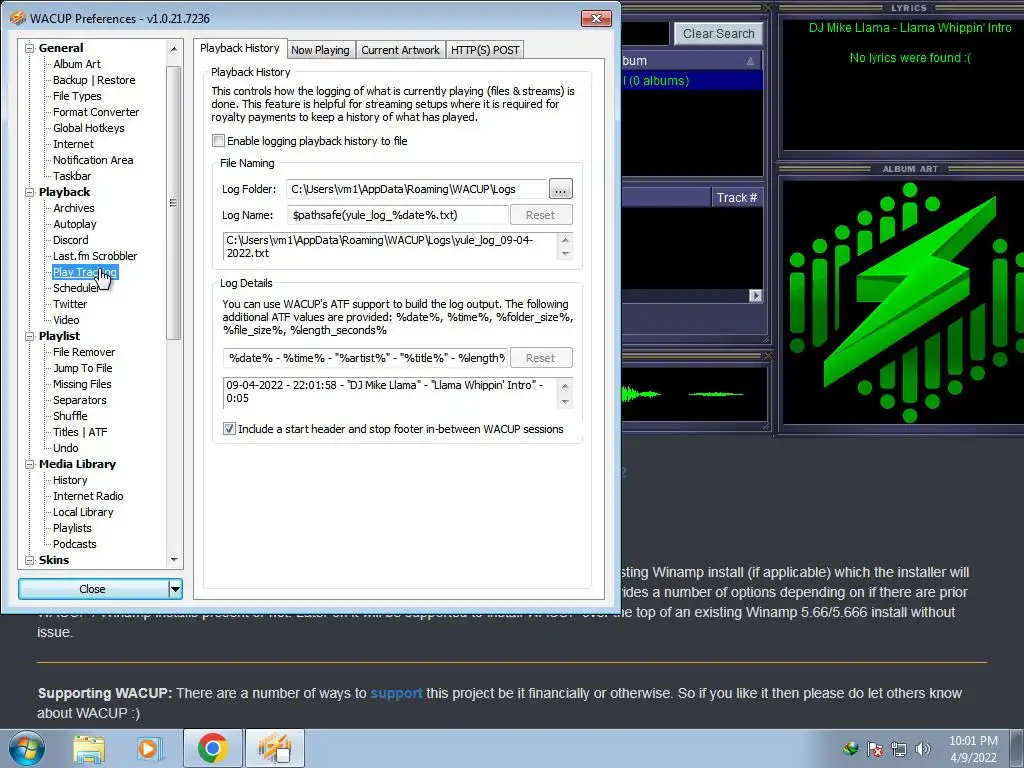Collapse the Playback tree section
The image size is (1024, 768).
29,192
